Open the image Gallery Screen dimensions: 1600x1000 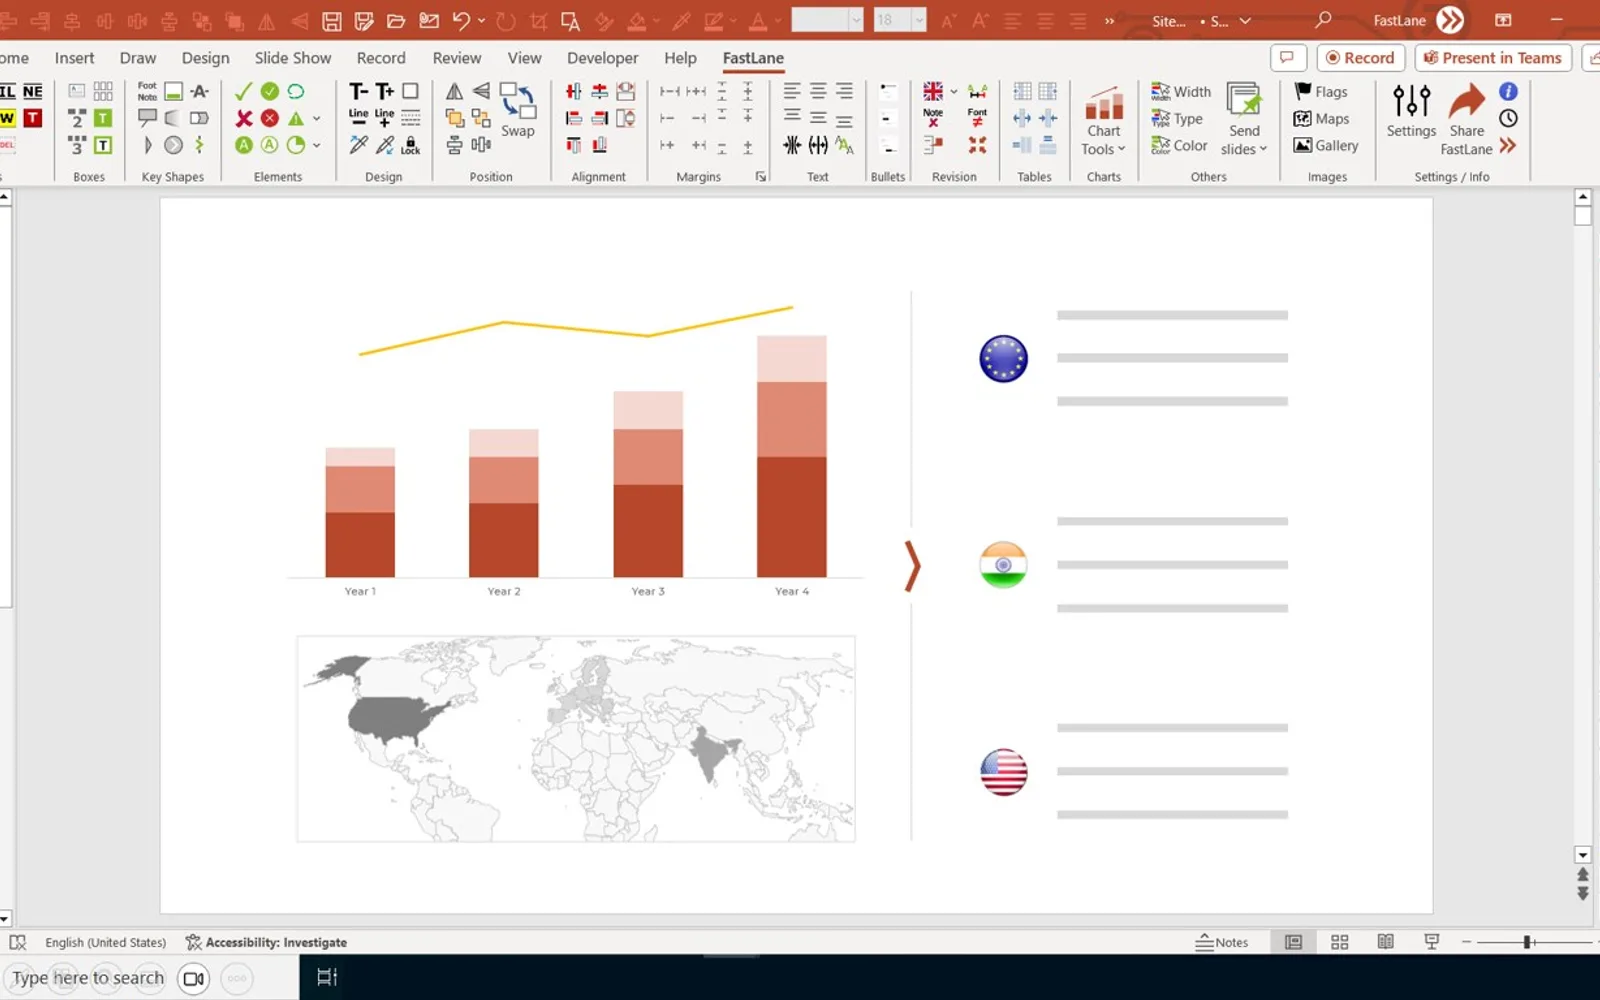click(x=1325, y=146)
